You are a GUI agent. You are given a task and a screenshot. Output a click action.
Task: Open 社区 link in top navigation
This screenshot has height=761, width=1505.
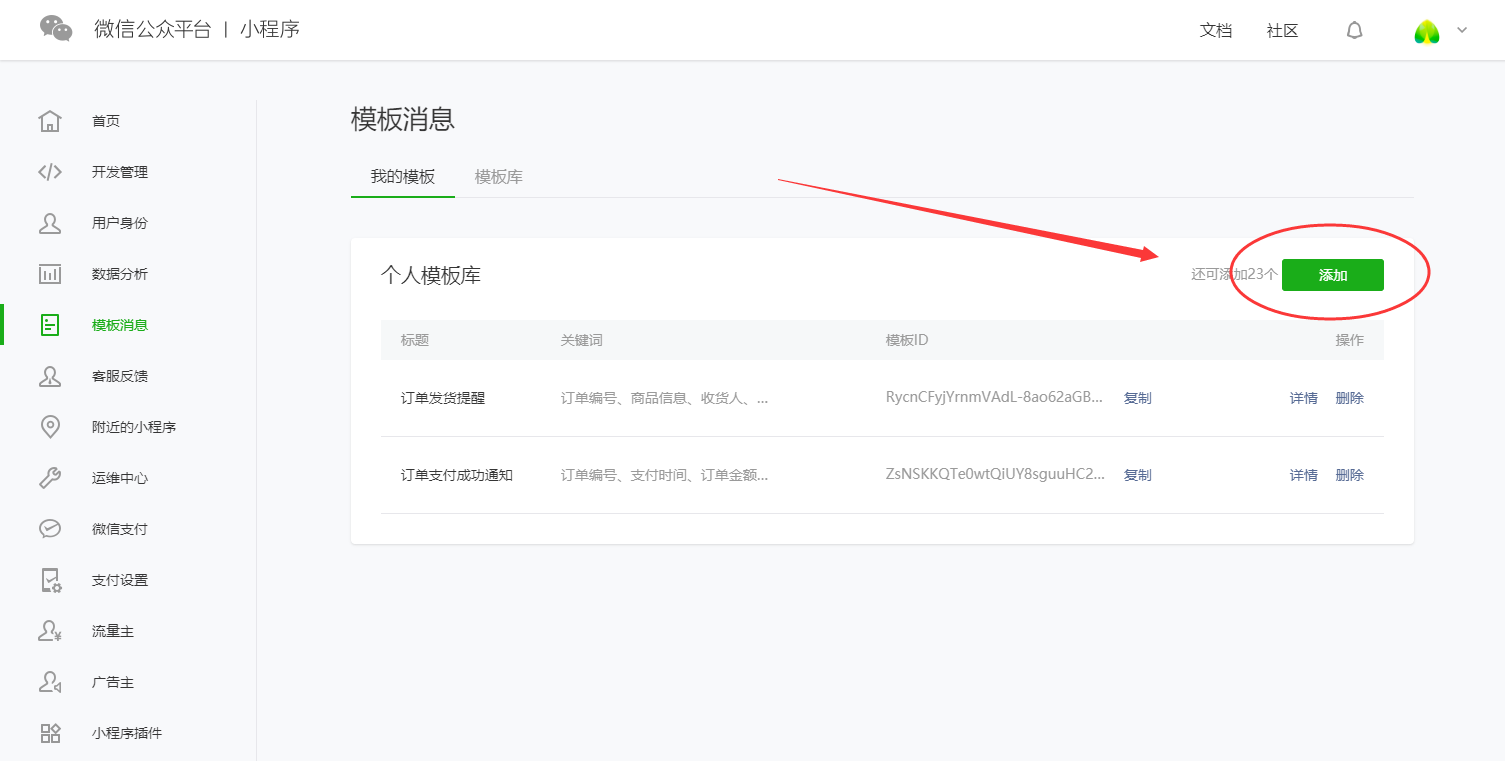click(1282, 31)
